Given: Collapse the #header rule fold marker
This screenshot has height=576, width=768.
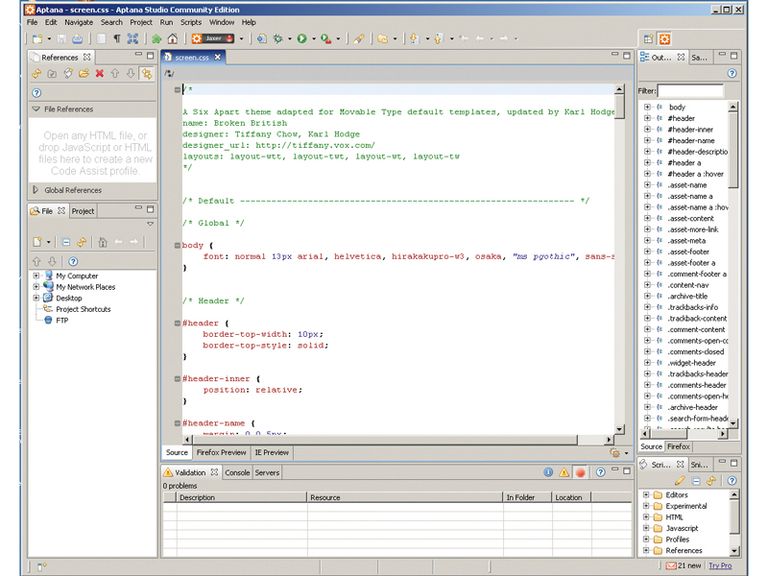Looking at the screenshot, I should tap(177, 323).
